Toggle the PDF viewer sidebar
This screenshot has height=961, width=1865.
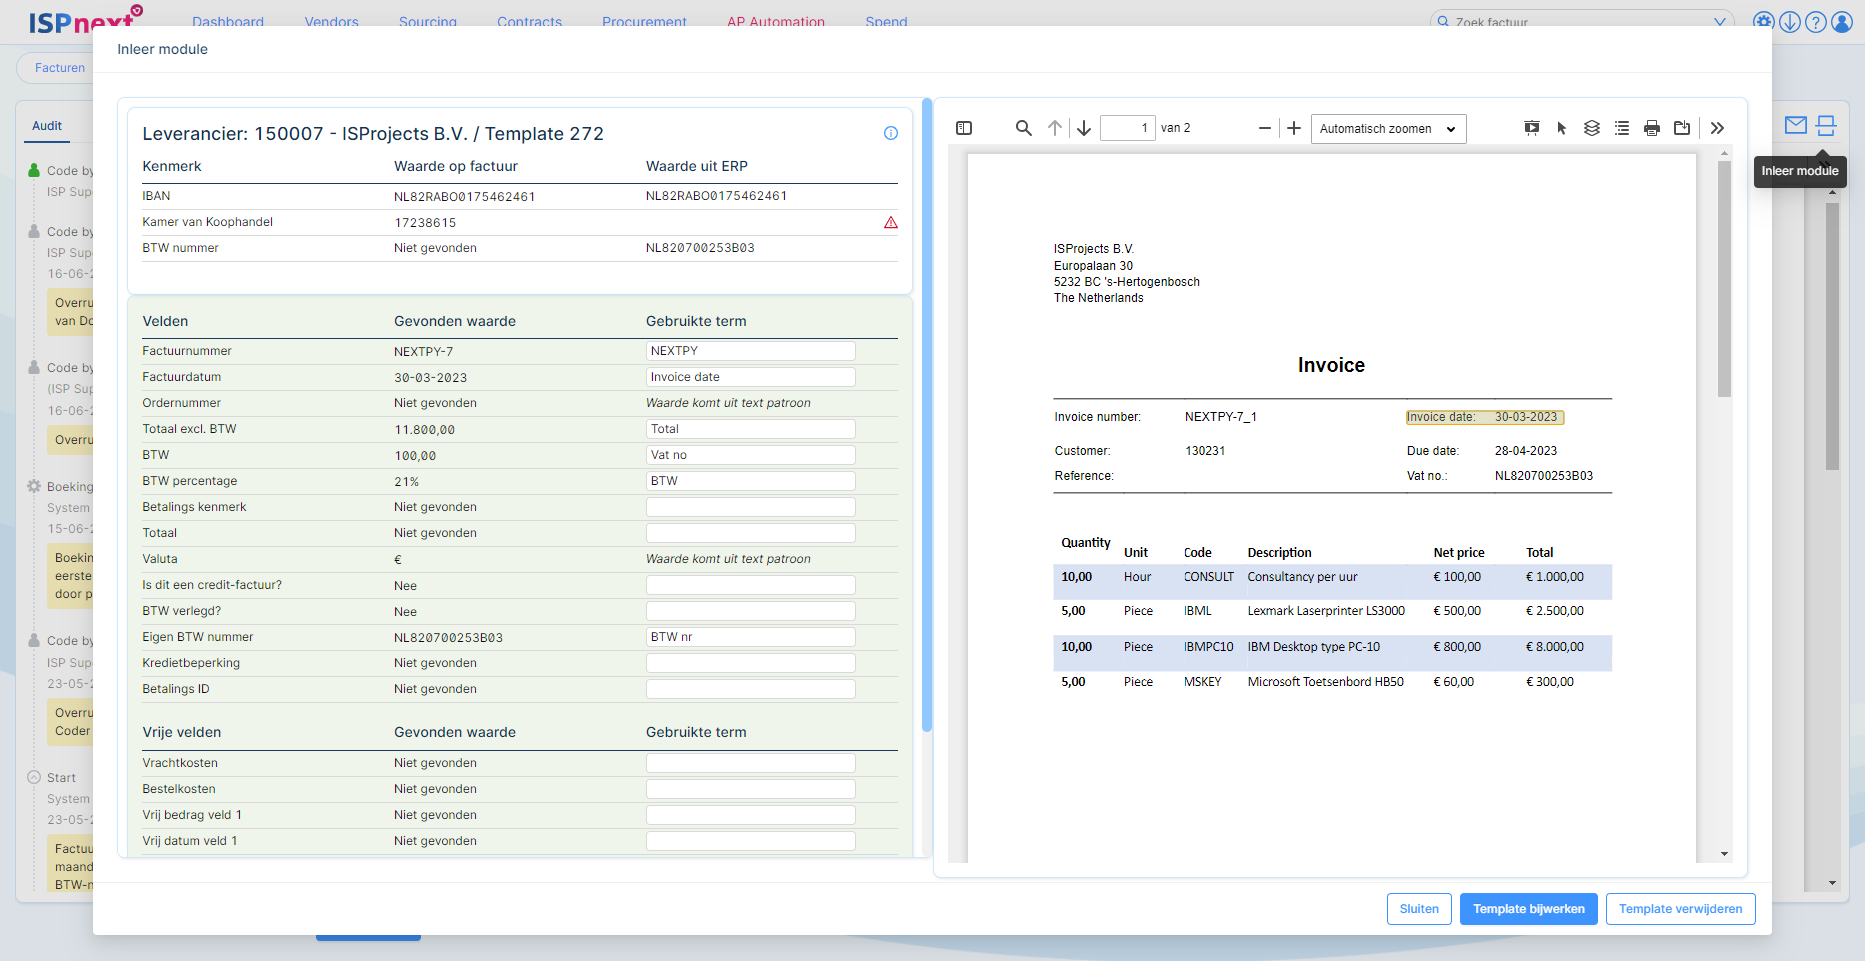[x=964, y=128]
